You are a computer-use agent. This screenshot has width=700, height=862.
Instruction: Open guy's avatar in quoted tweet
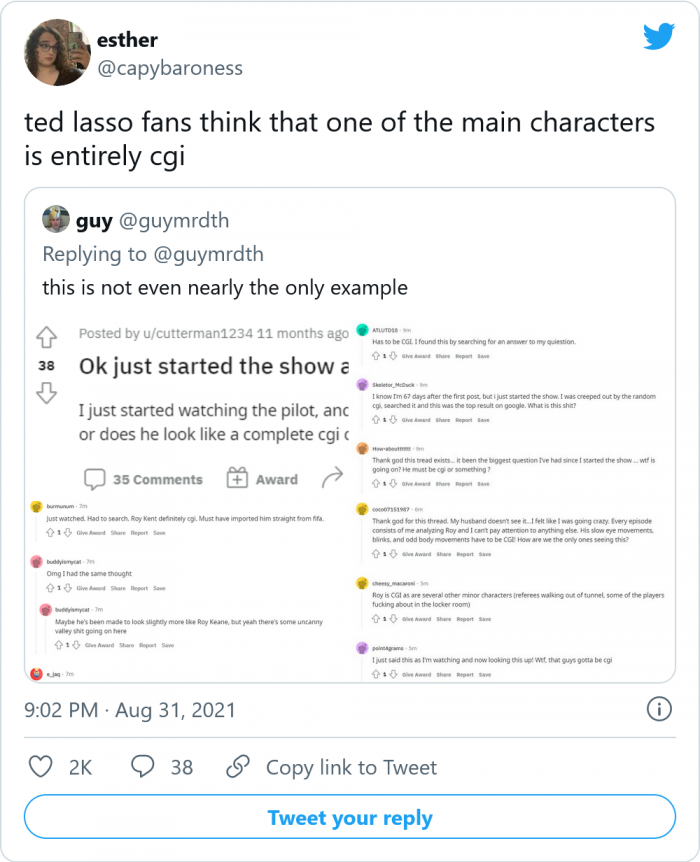56,219
